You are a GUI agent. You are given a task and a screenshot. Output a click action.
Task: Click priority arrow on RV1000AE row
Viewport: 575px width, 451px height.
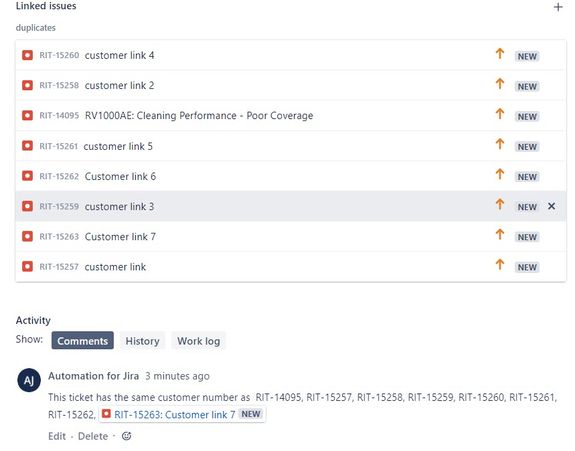pyautogui.click(x=500, y=114)
